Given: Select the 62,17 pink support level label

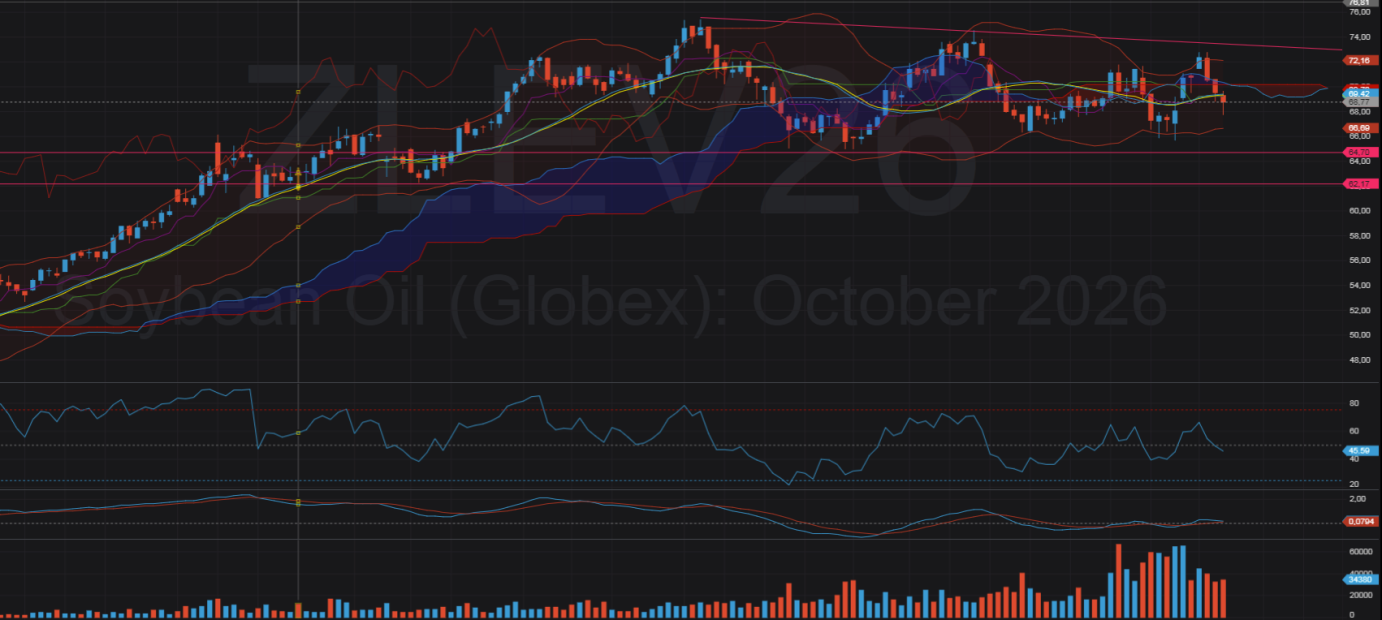Looking at the screenshot, I should pyautogui.click(x=1358, y=184).
